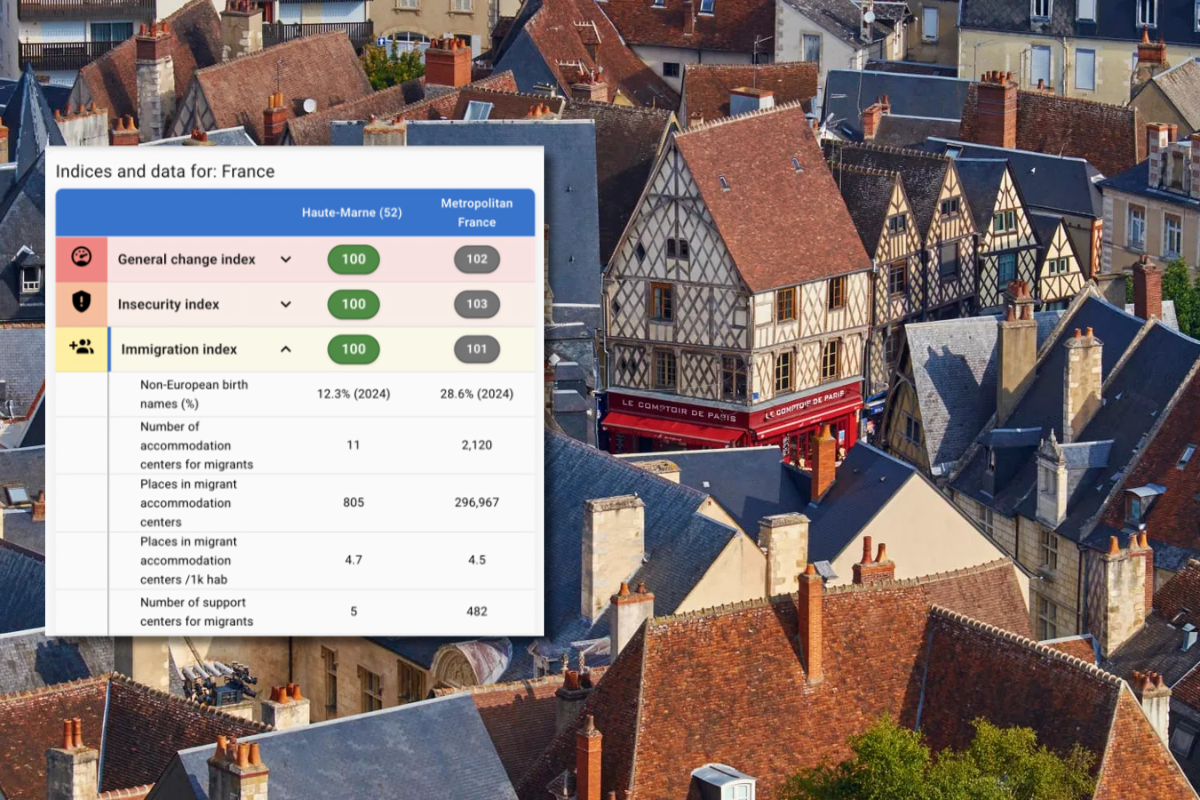Click the accommodation centers value 11

(x=353, y=445)
